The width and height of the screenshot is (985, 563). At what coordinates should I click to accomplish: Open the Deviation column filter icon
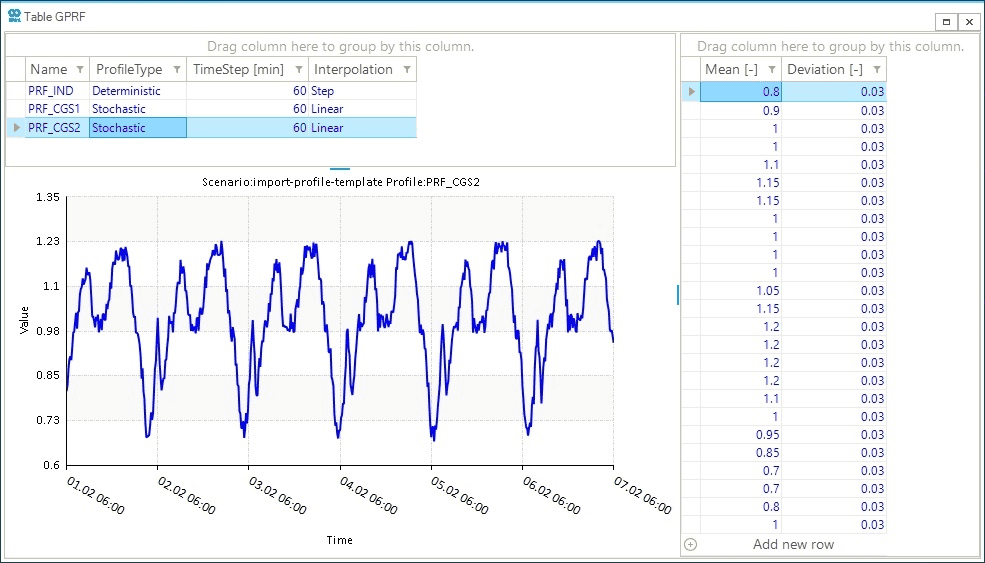[x=876, y=70]
